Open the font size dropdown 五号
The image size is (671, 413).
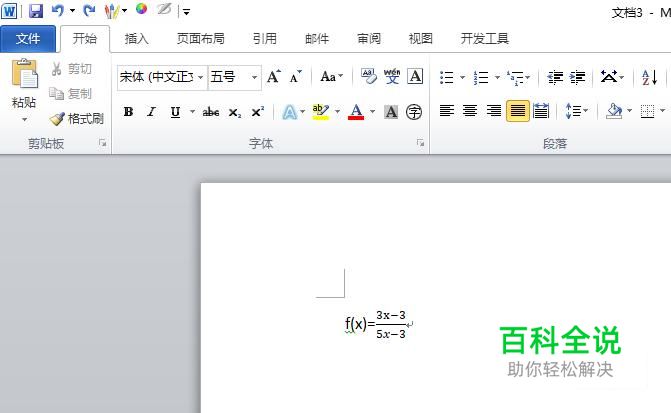[x=255, y=77]
